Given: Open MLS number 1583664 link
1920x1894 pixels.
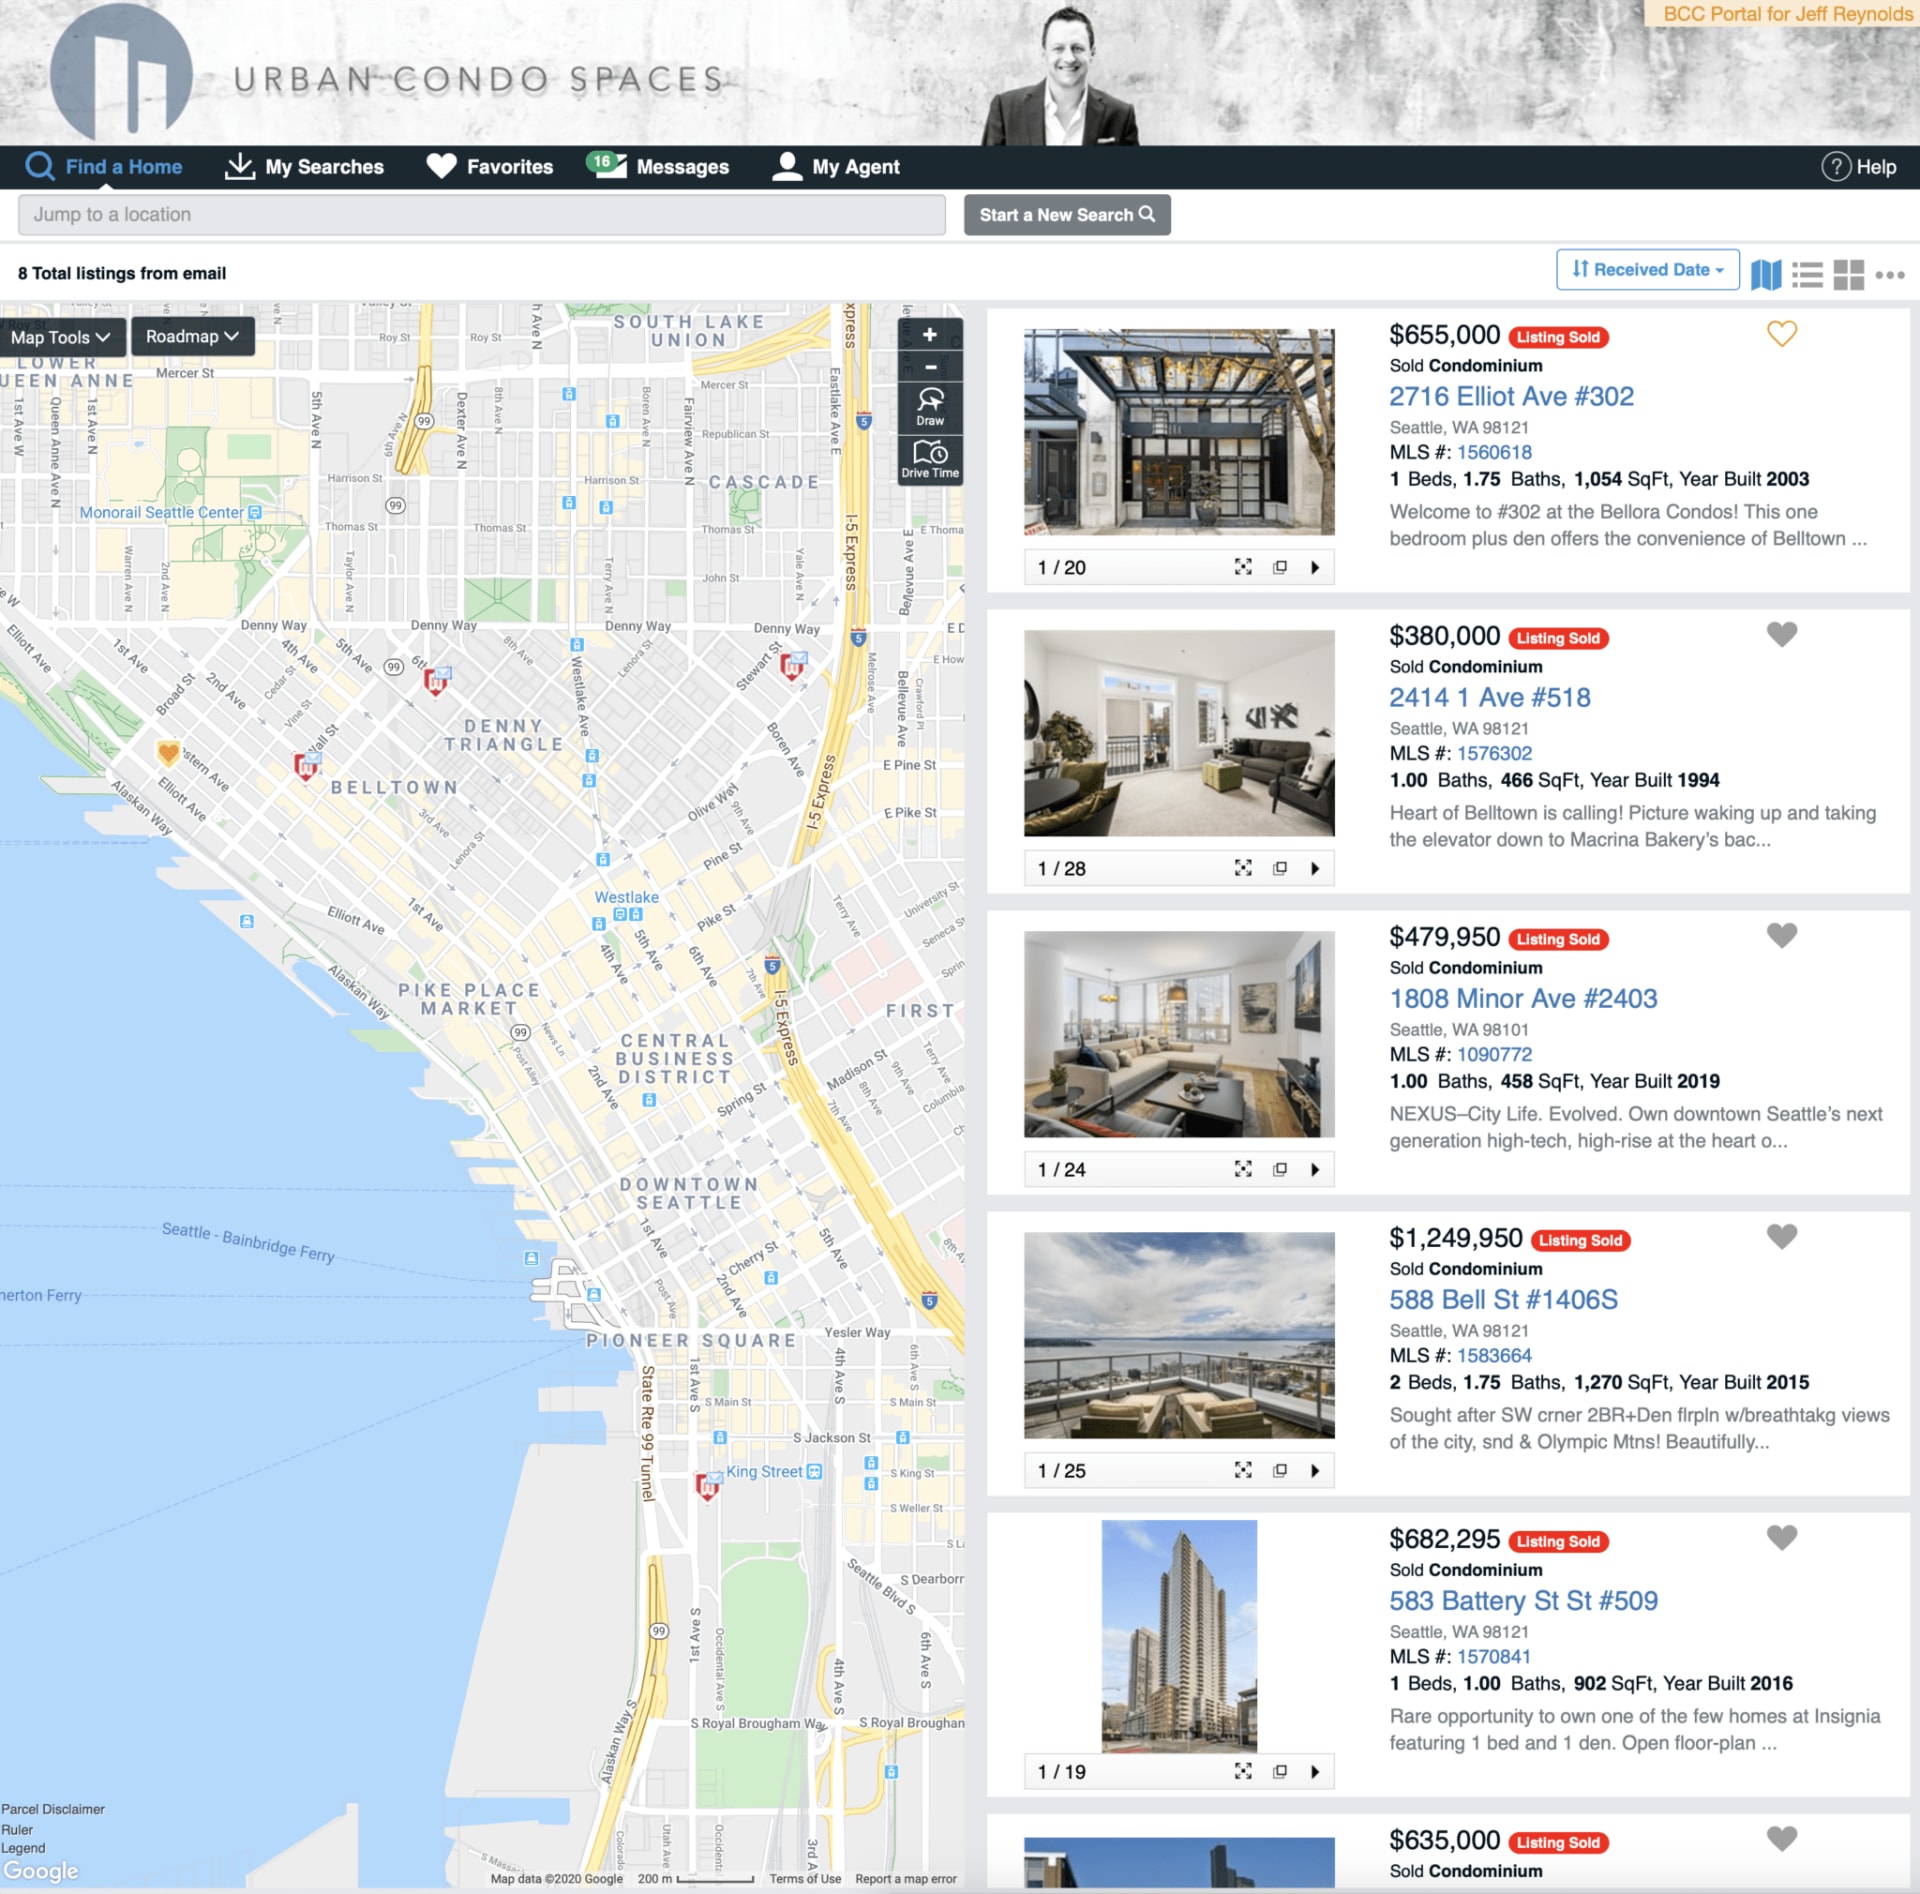Looking at the screenshot, I should [x=1494, y=1355].
